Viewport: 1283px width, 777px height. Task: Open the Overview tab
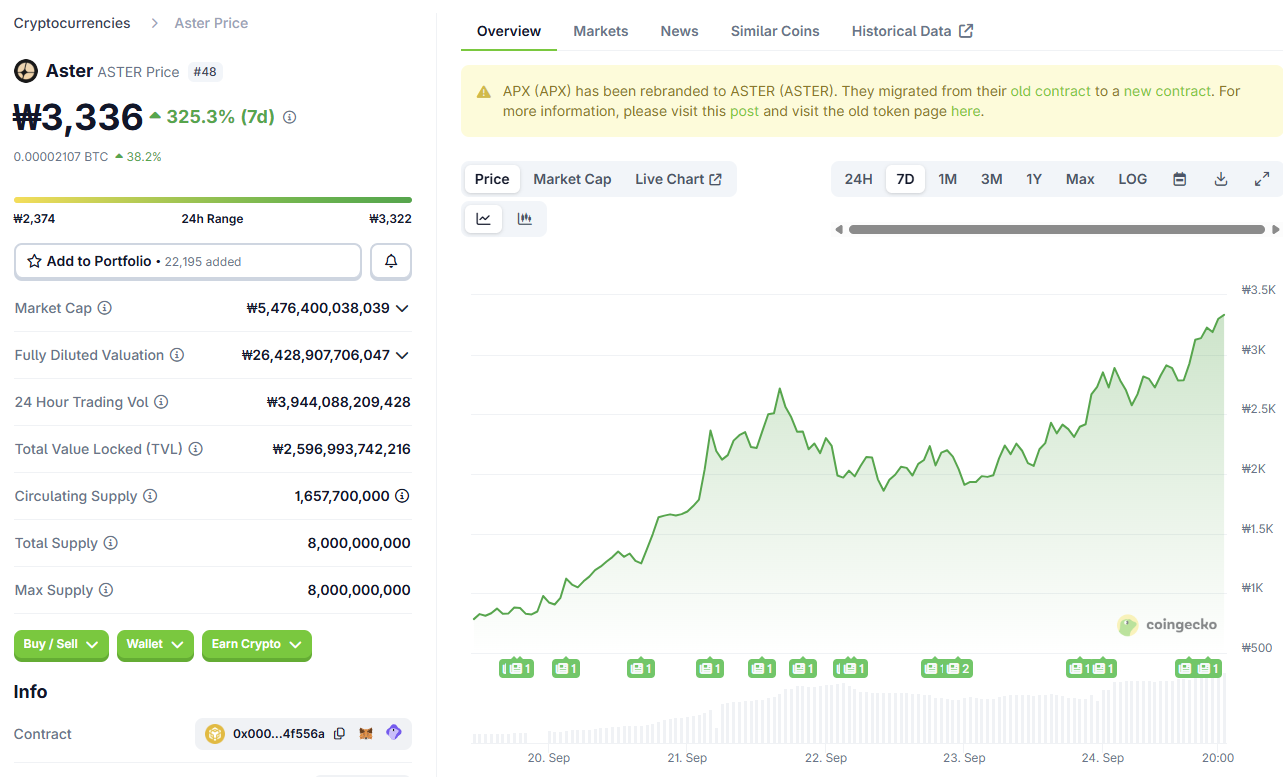[x=509, y=31]
